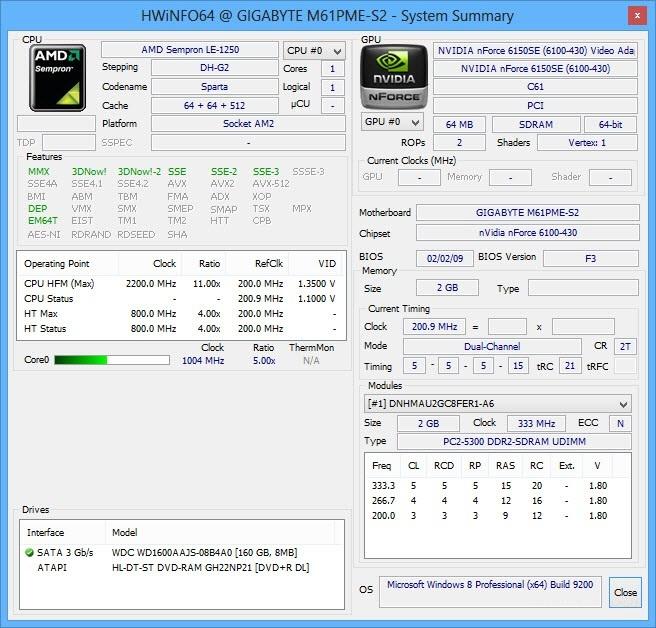656x628 pixels.
Task: Click the Dual-Channel mode field
Action: click(x=492, y=346)
